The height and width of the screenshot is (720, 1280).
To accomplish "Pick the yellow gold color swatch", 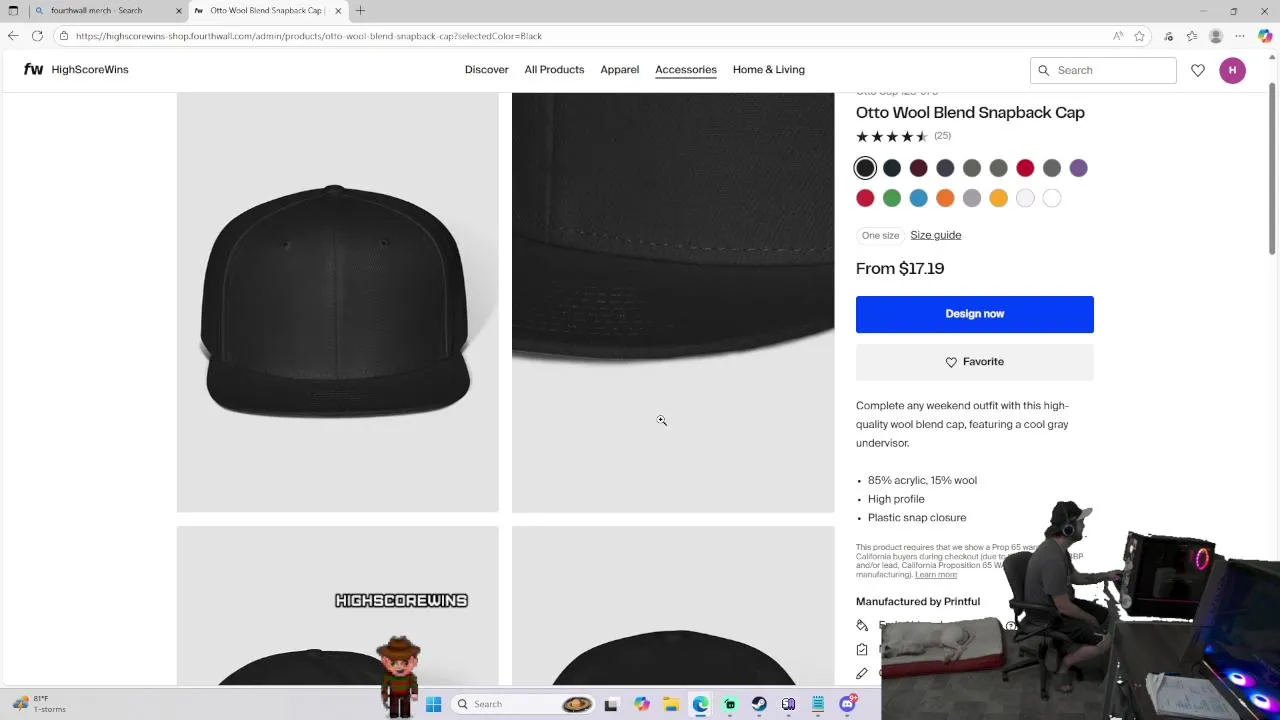I will (999, 199).
